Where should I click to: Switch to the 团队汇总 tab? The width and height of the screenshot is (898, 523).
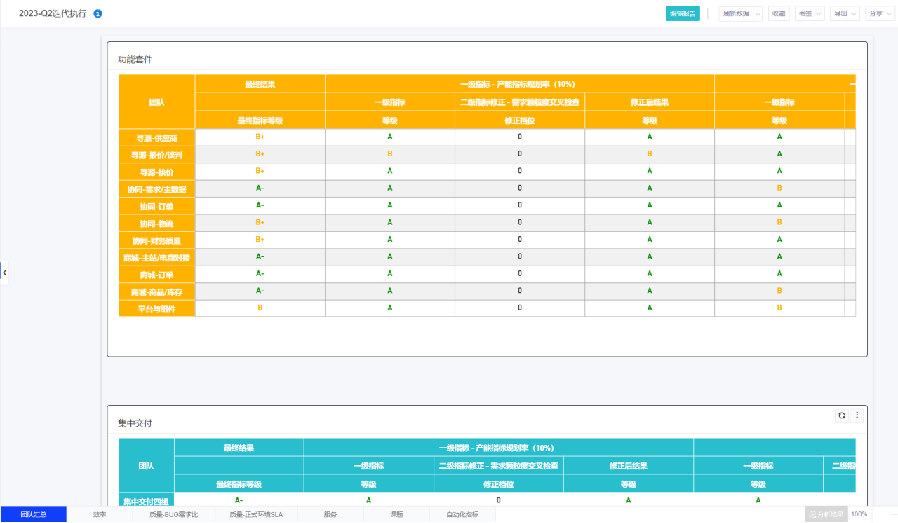click(x=33, y=514)
